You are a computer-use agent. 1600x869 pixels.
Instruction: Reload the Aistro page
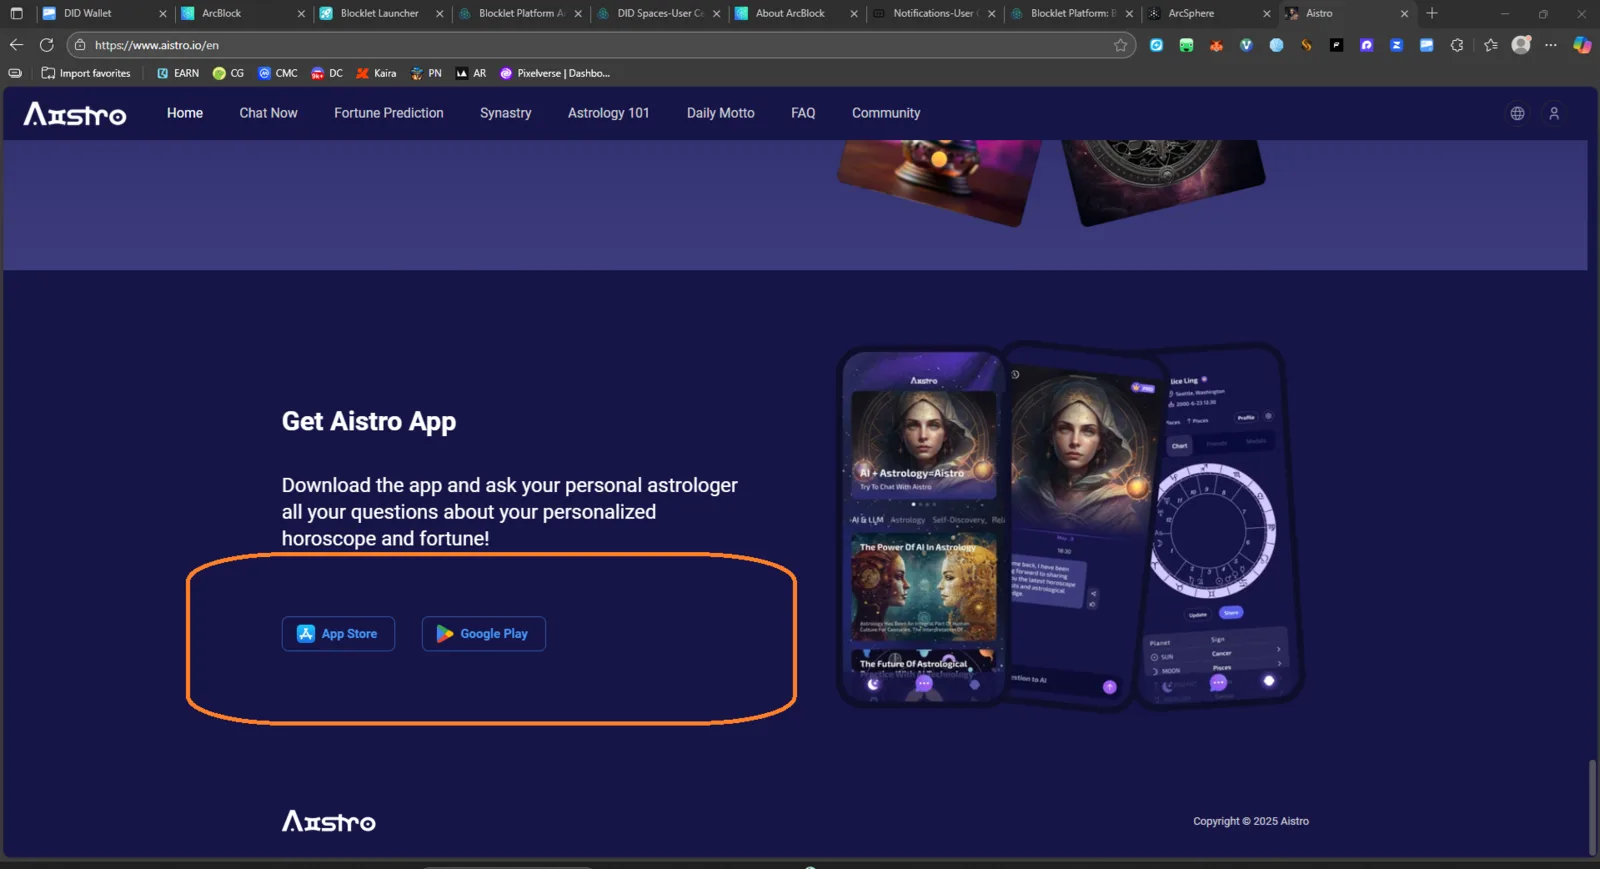(x=46, y=45)
